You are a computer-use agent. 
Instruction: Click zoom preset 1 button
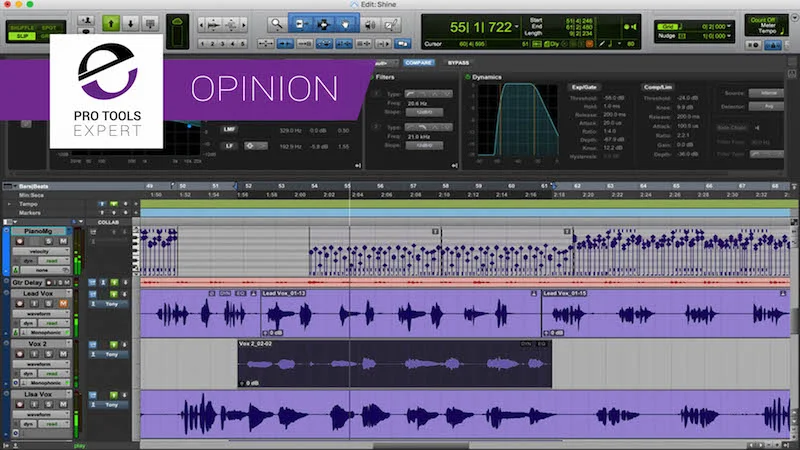[203, 44]
